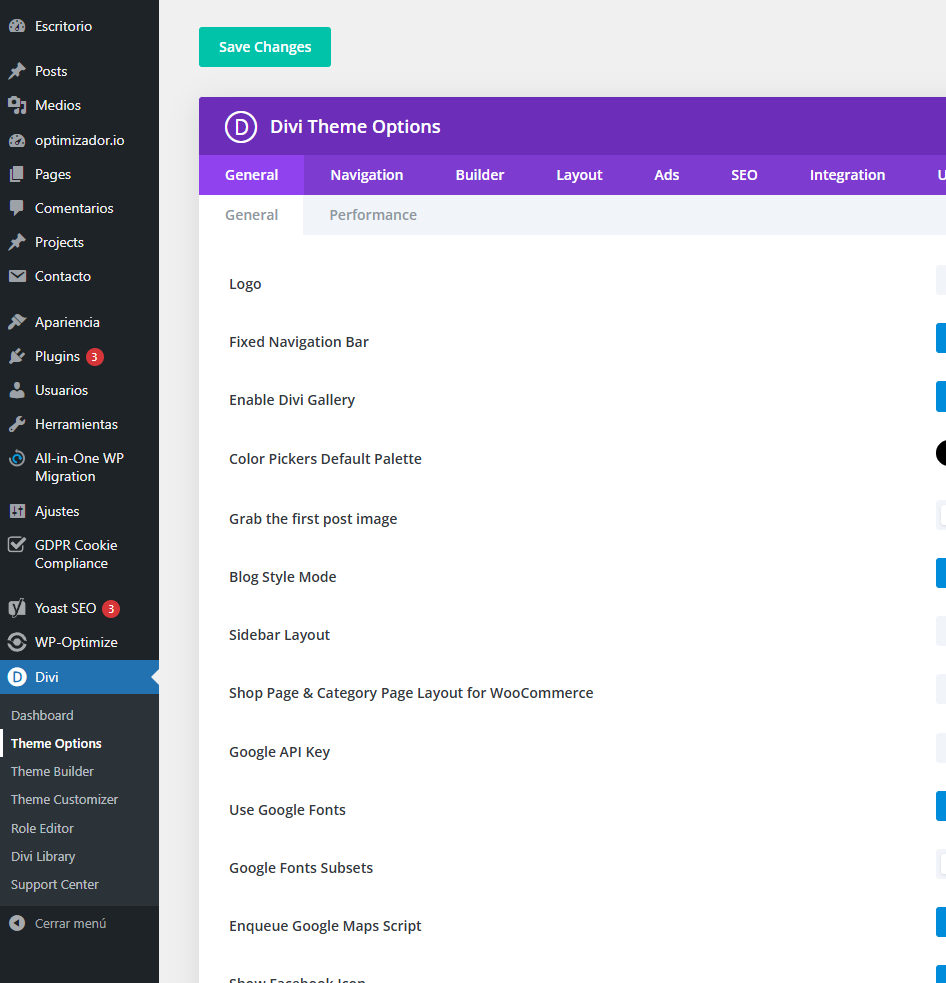Click the optimizador.io gauge icon
946x983 pixels.
pyautogui.click(x=17, y=140)
